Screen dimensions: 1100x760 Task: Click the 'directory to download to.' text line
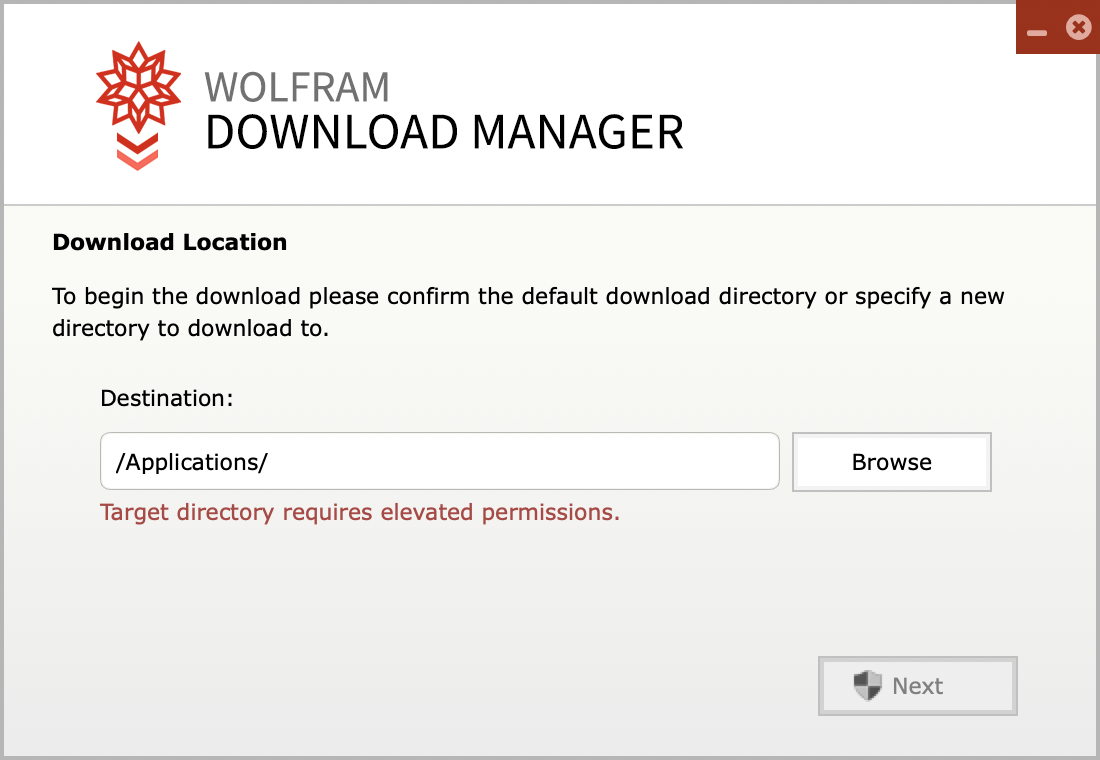click(190, 328)
